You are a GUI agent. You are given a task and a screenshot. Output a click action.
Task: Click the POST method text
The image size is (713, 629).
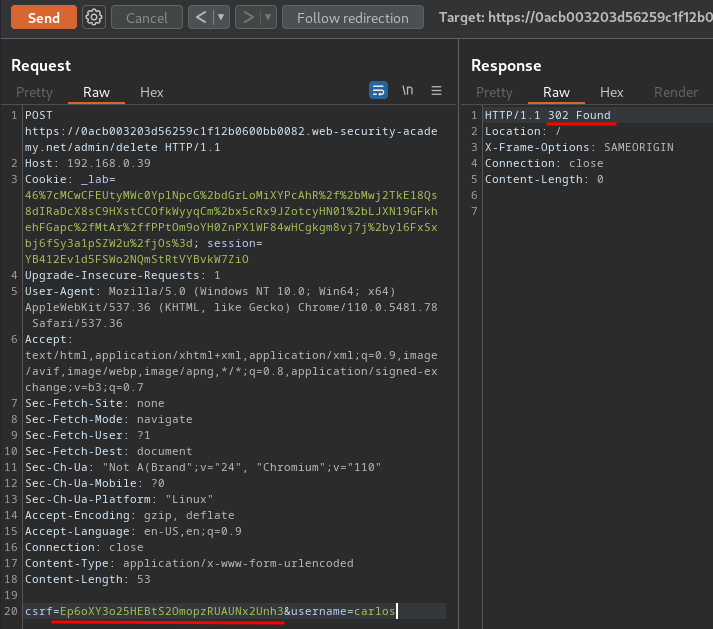39,115
